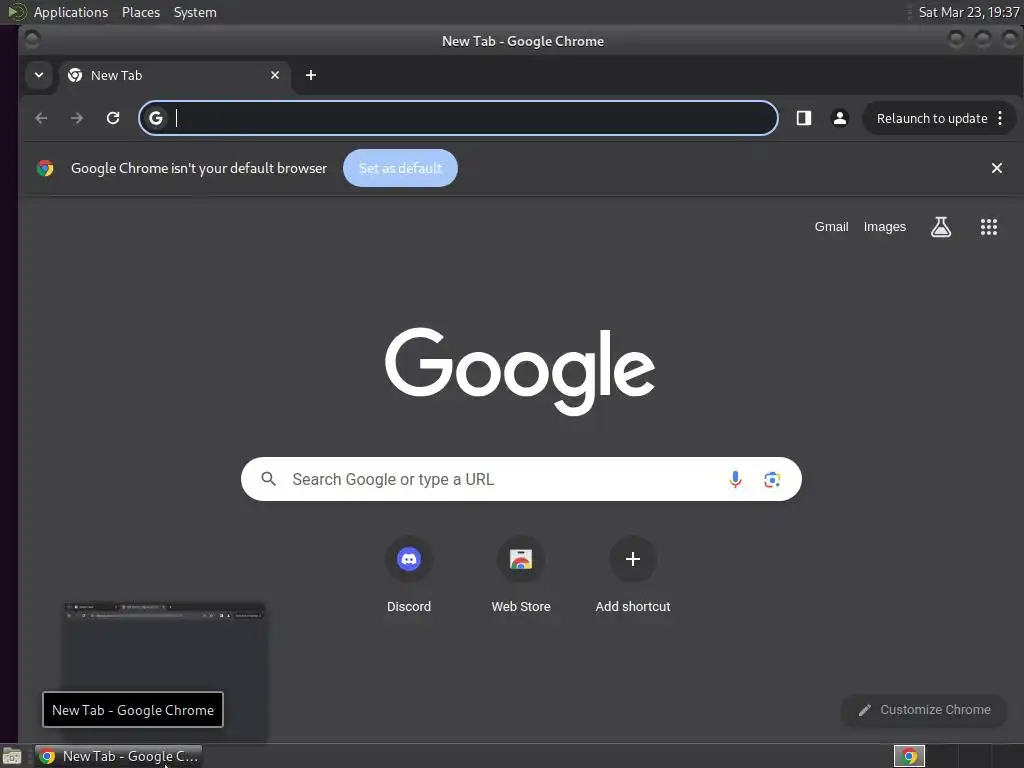The height and width of the screenshot is (768, 1024).
Task: Click the Google logo
Action: (x=520, y=371)
